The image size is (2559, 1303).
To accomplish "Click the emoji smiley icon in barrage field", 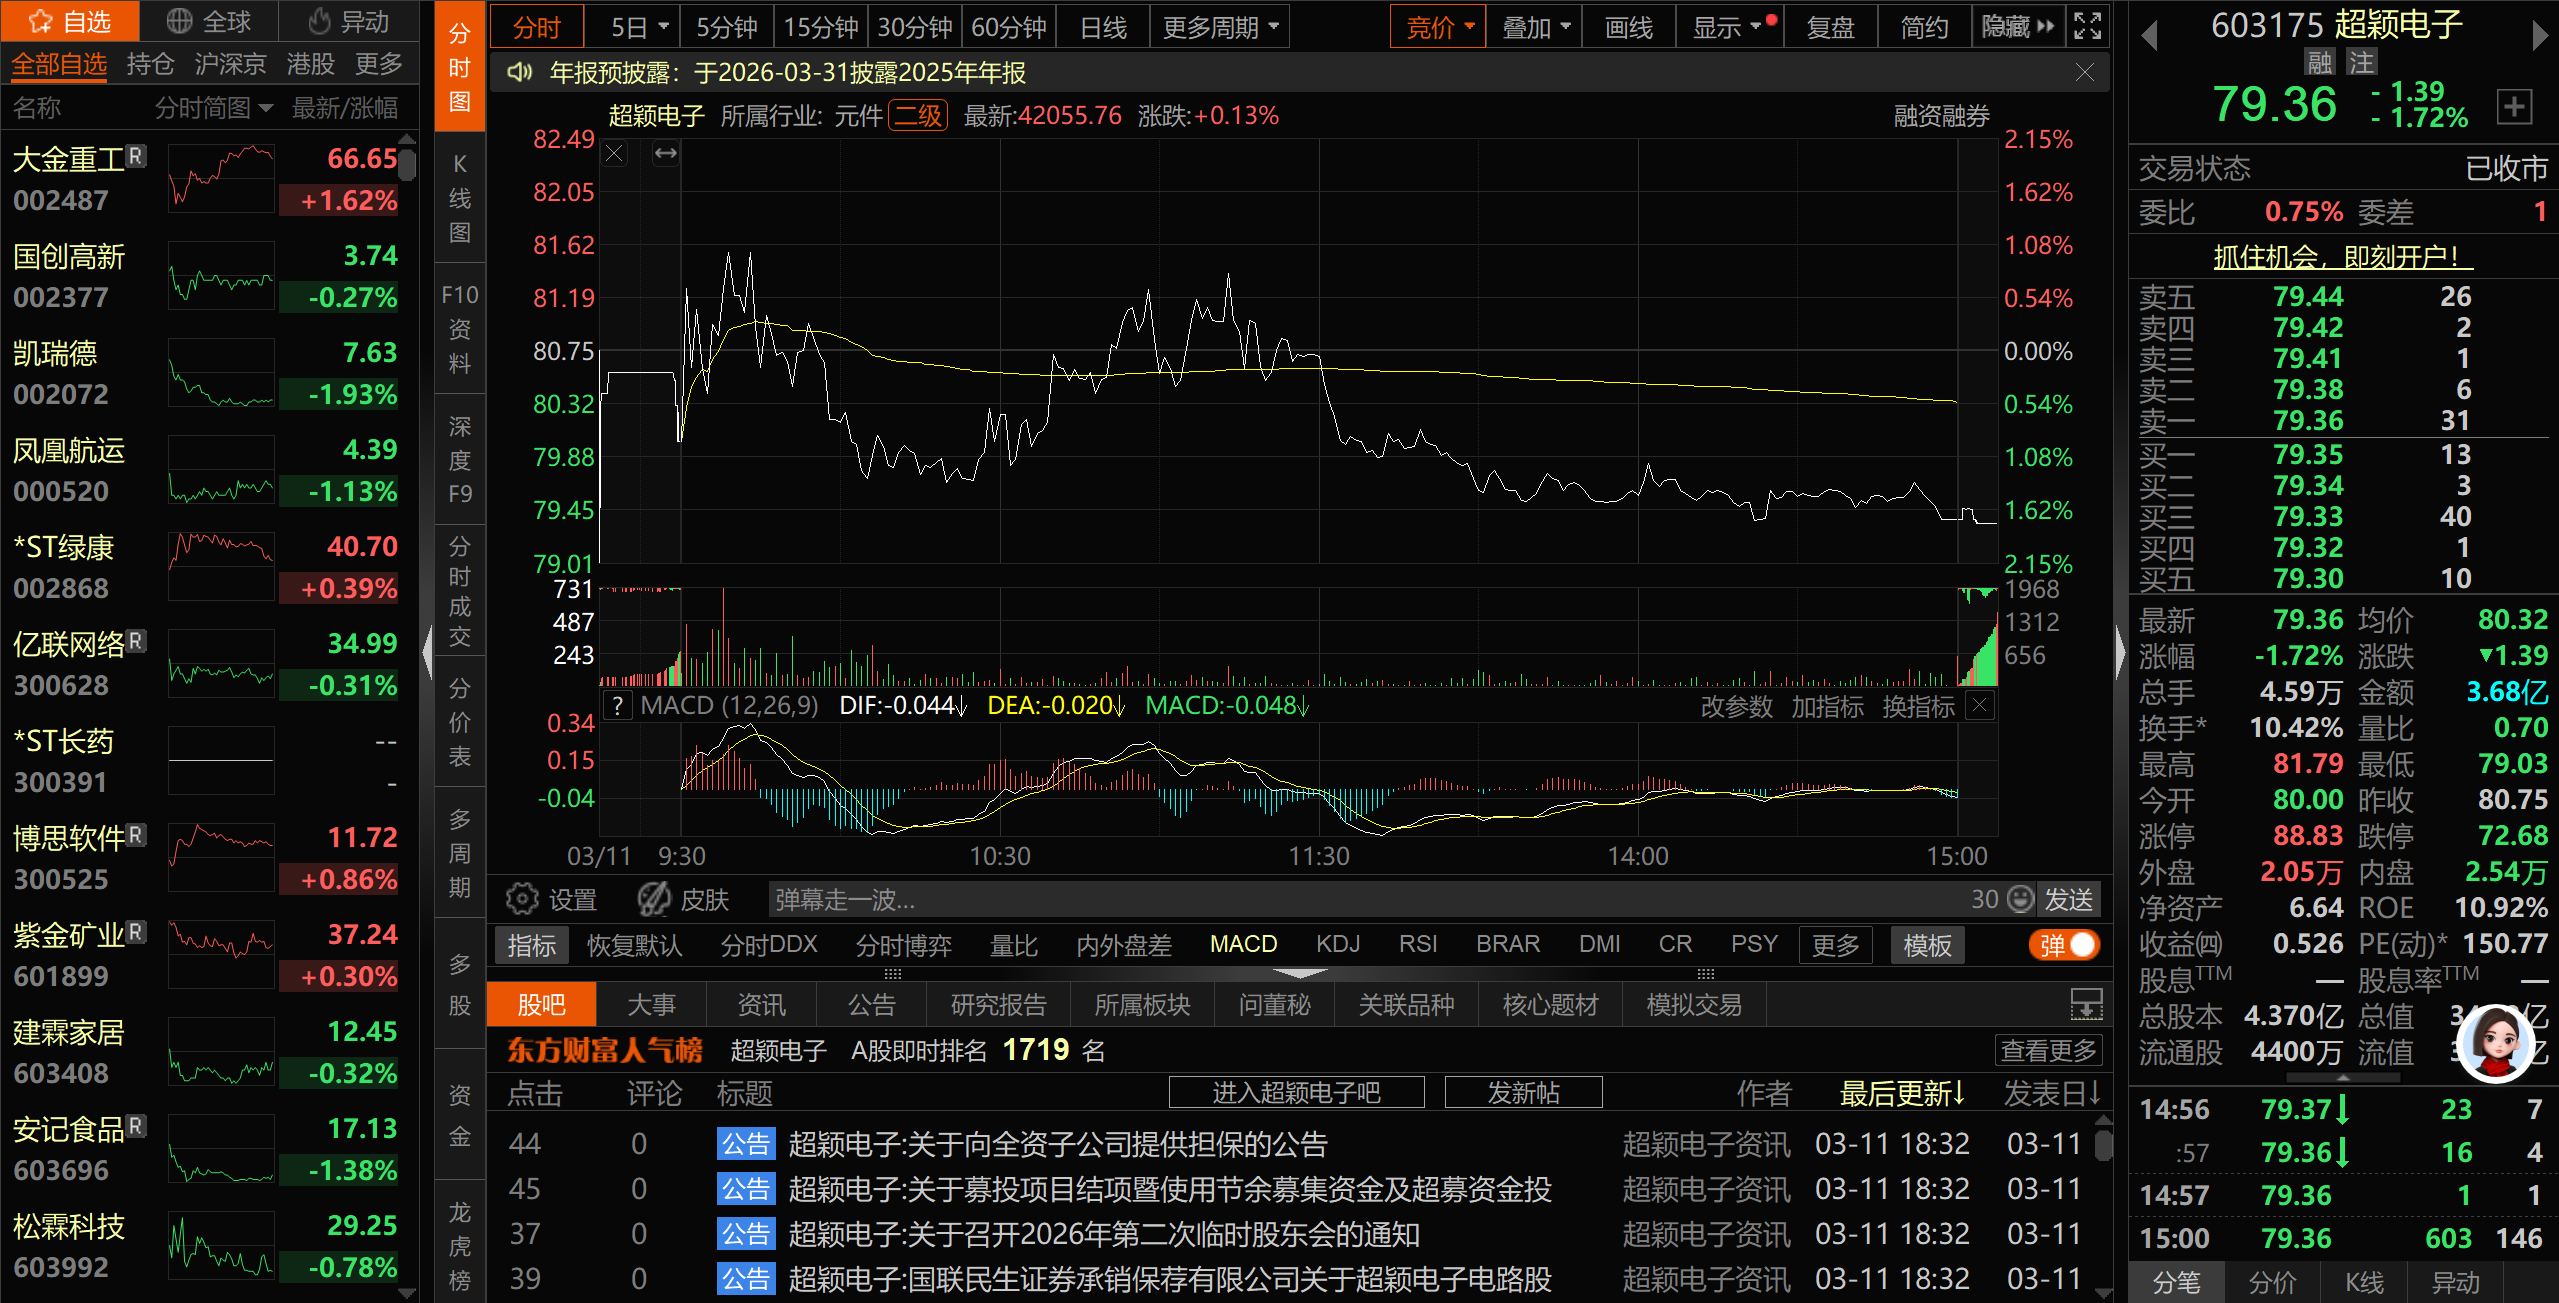I will tap(2021, 899).
